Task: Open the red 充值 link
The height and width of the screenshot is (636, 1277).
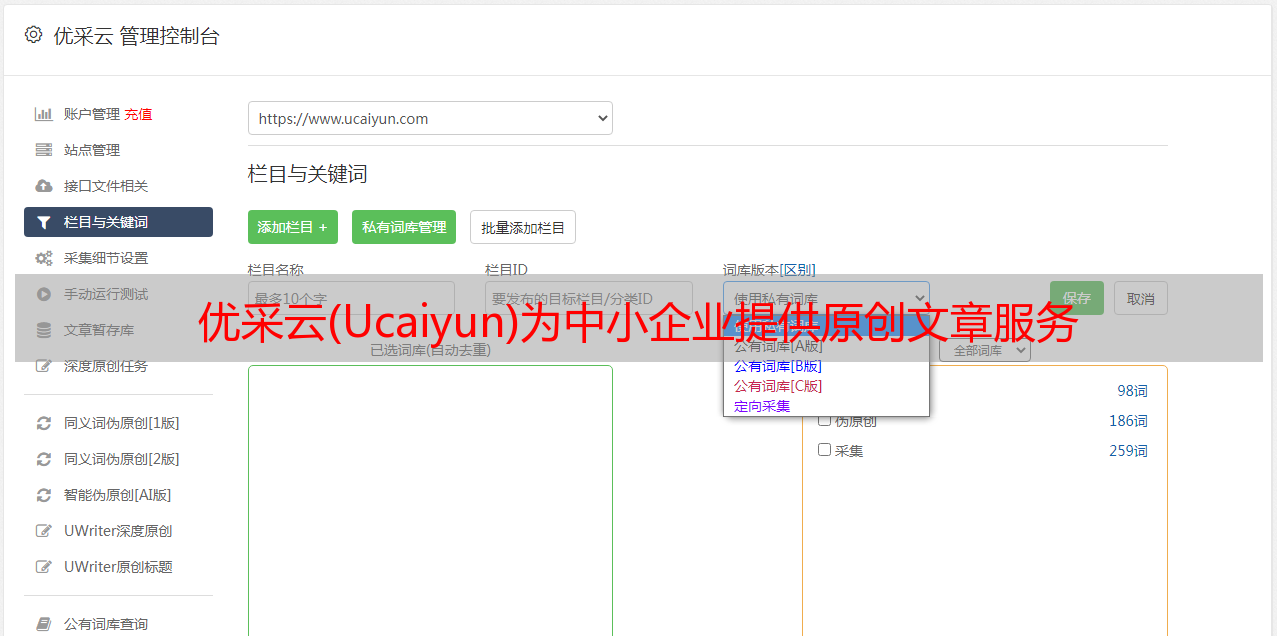Action: (138, 114)
